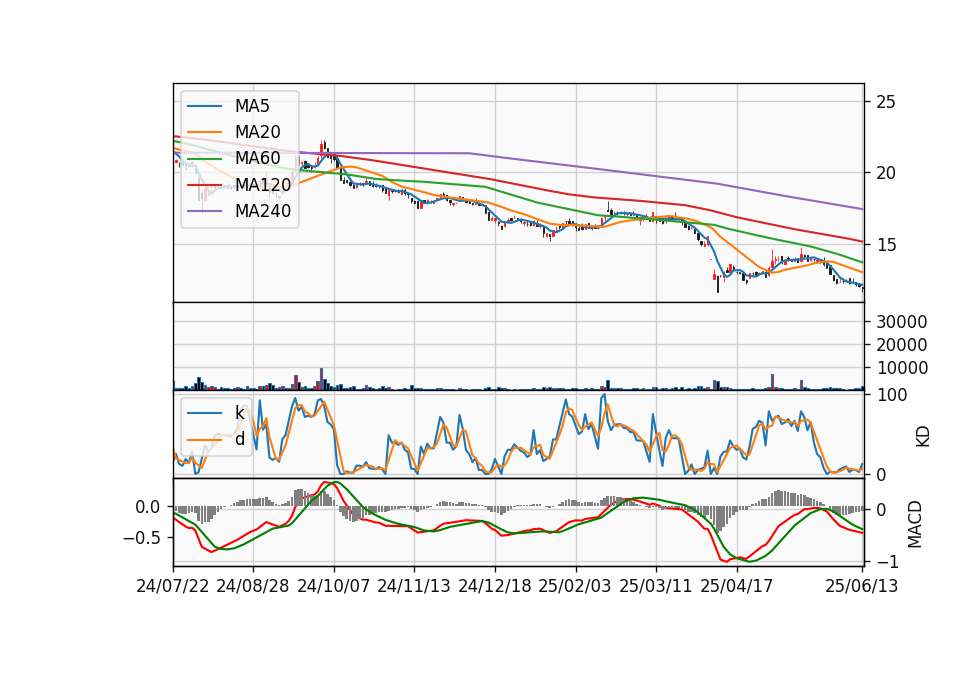Click the red MA120 legend line sample
This screenshot has height=690, width=960.
204,185
